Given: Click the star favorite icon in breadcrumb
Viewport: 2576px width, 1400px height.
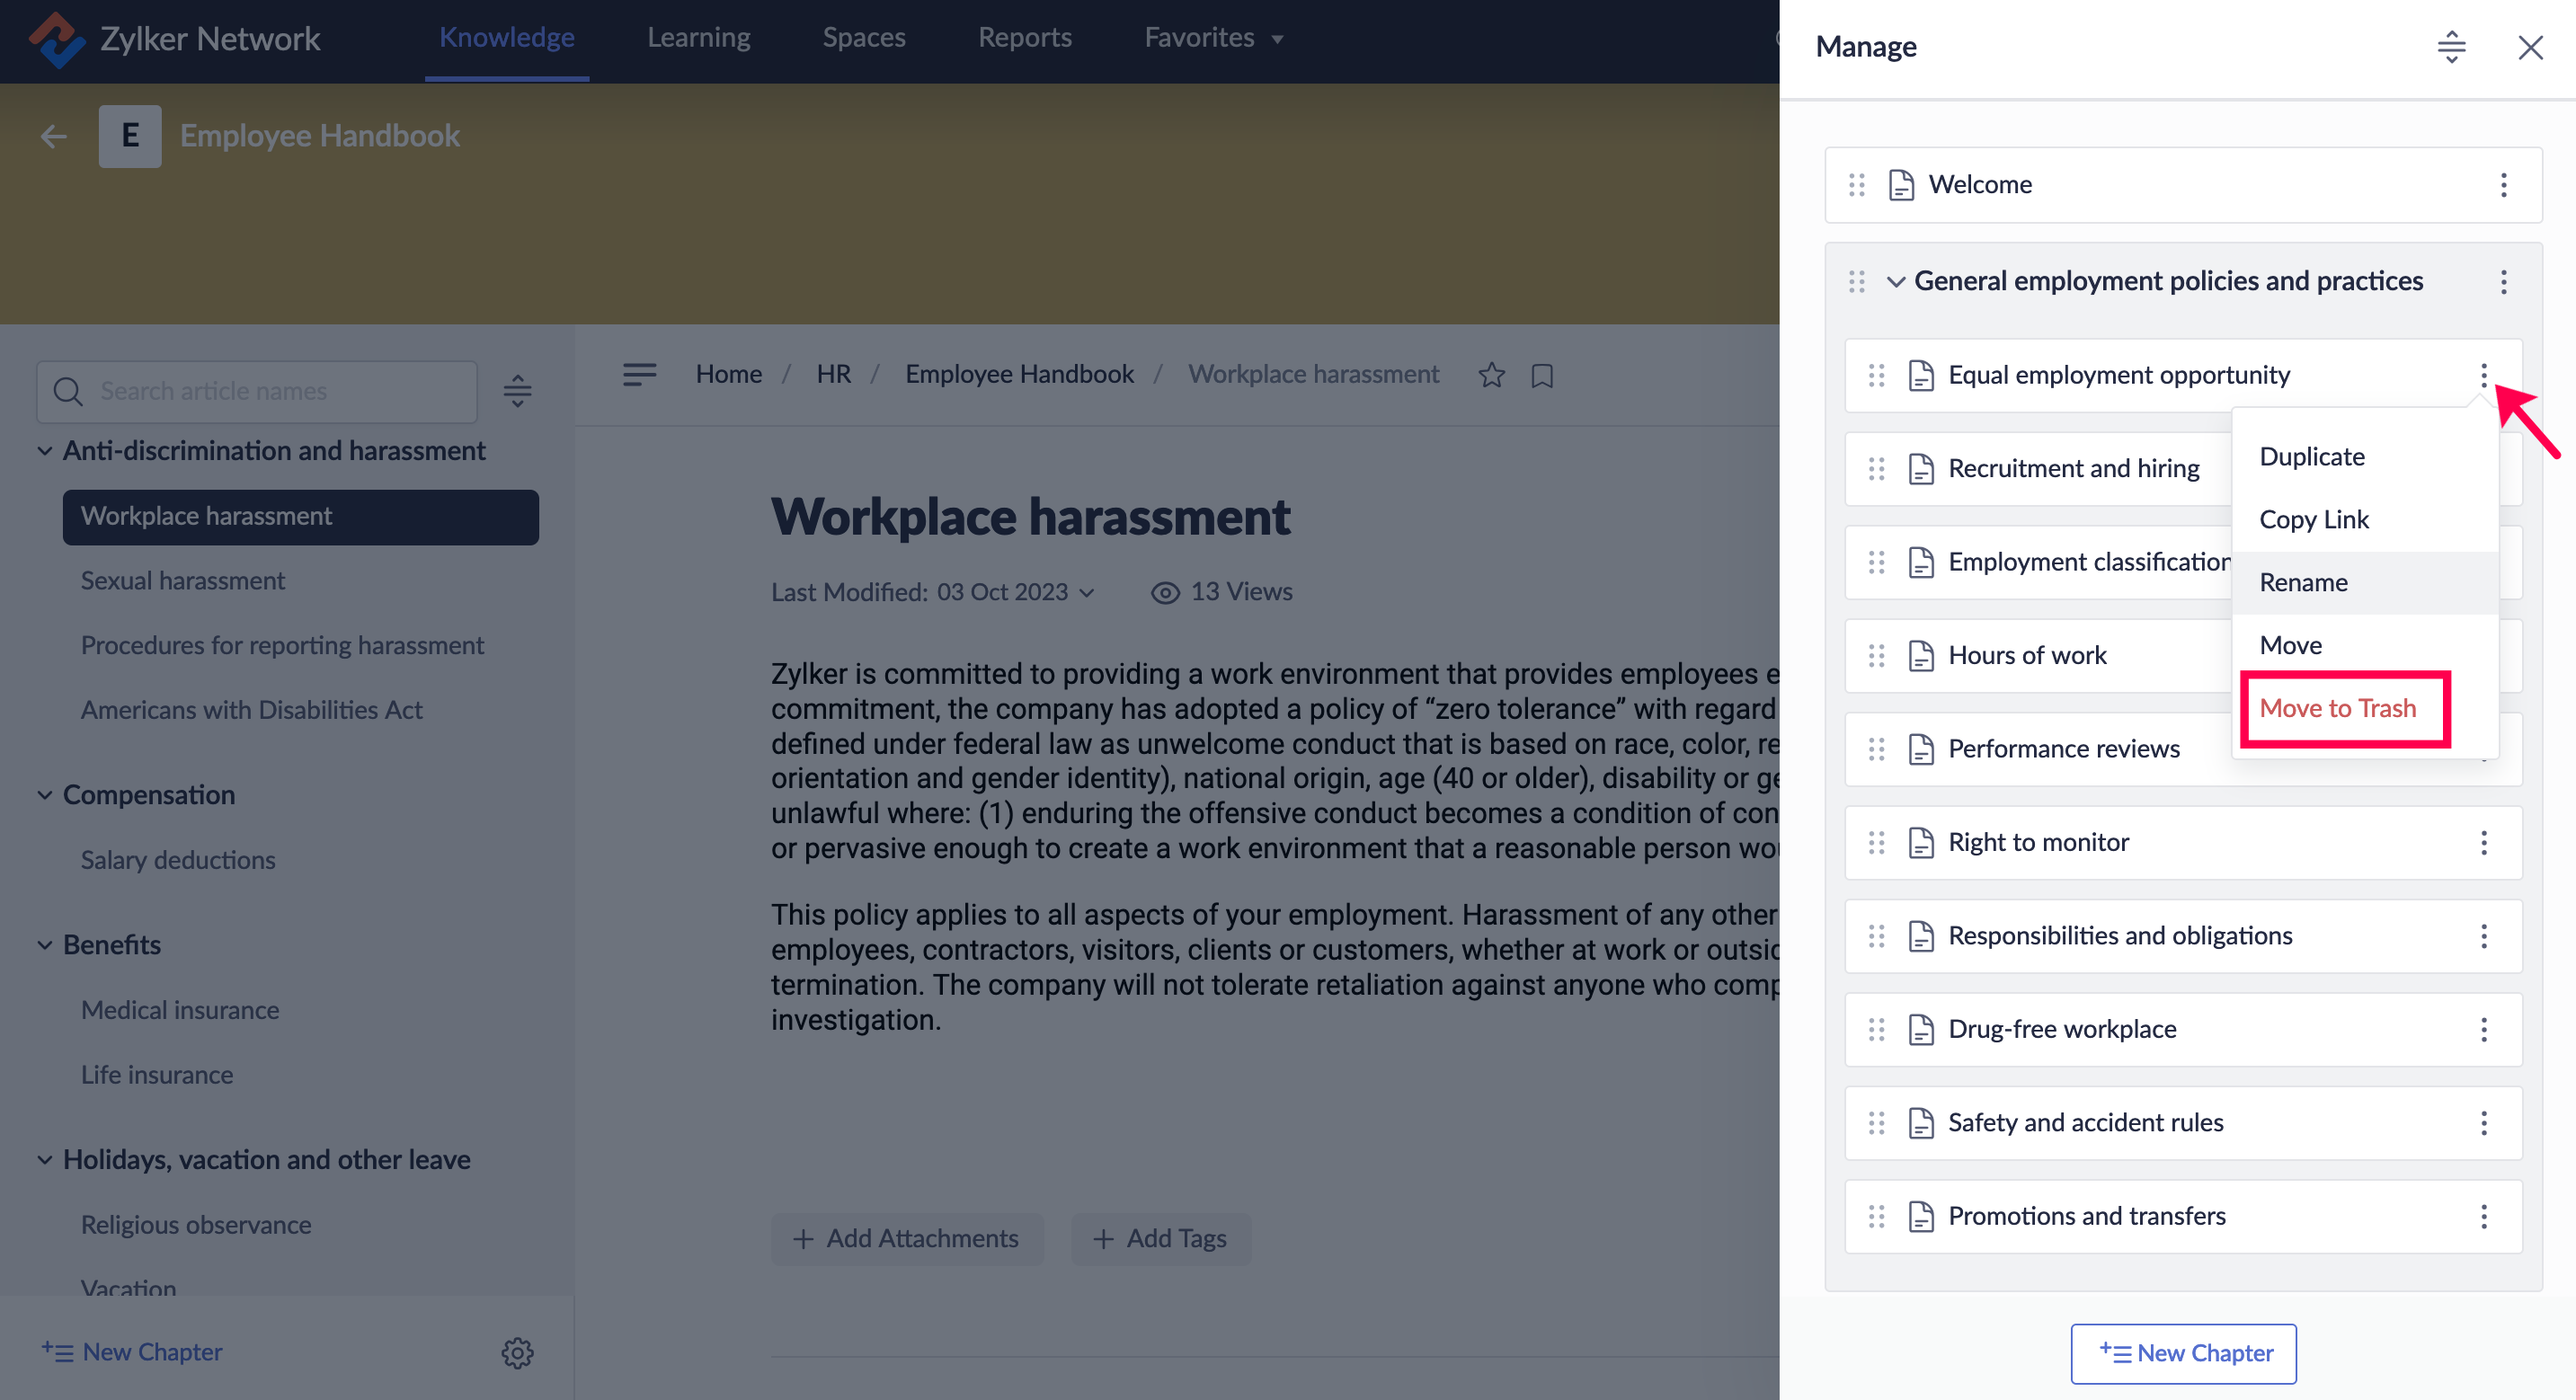Looking at the screenshot, I should click(1491, 375).
